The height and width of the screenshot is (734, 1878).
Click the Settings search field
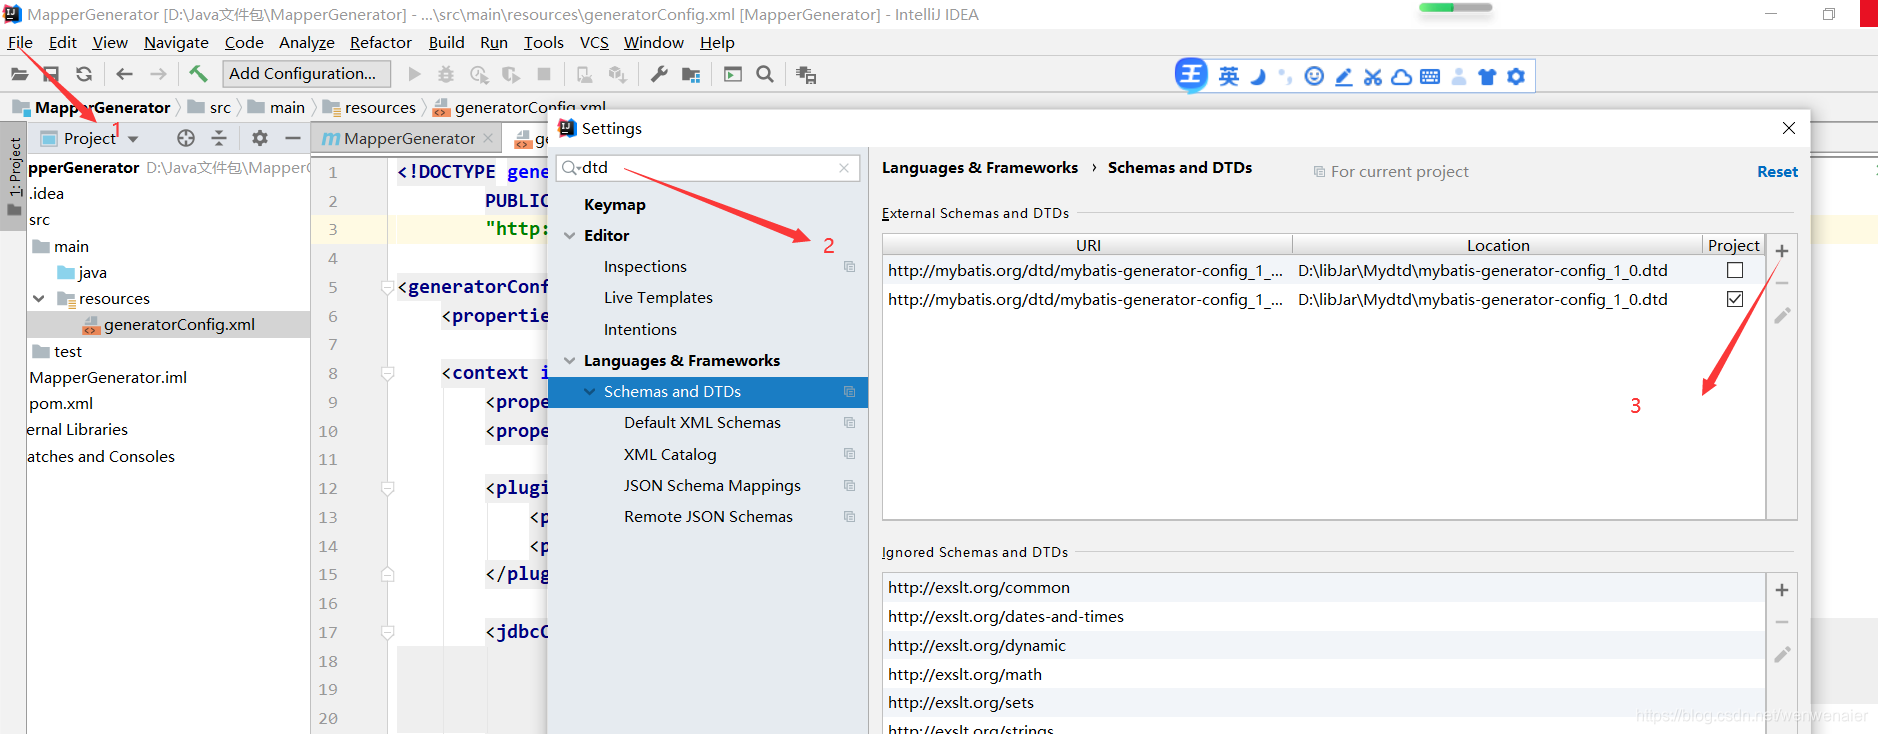tap(708, 168)
